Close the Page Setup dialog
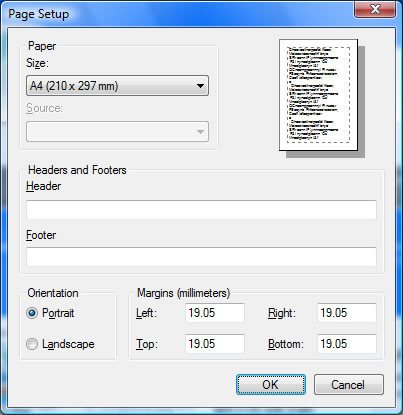 pyautogui.click(x=375, y=9)
